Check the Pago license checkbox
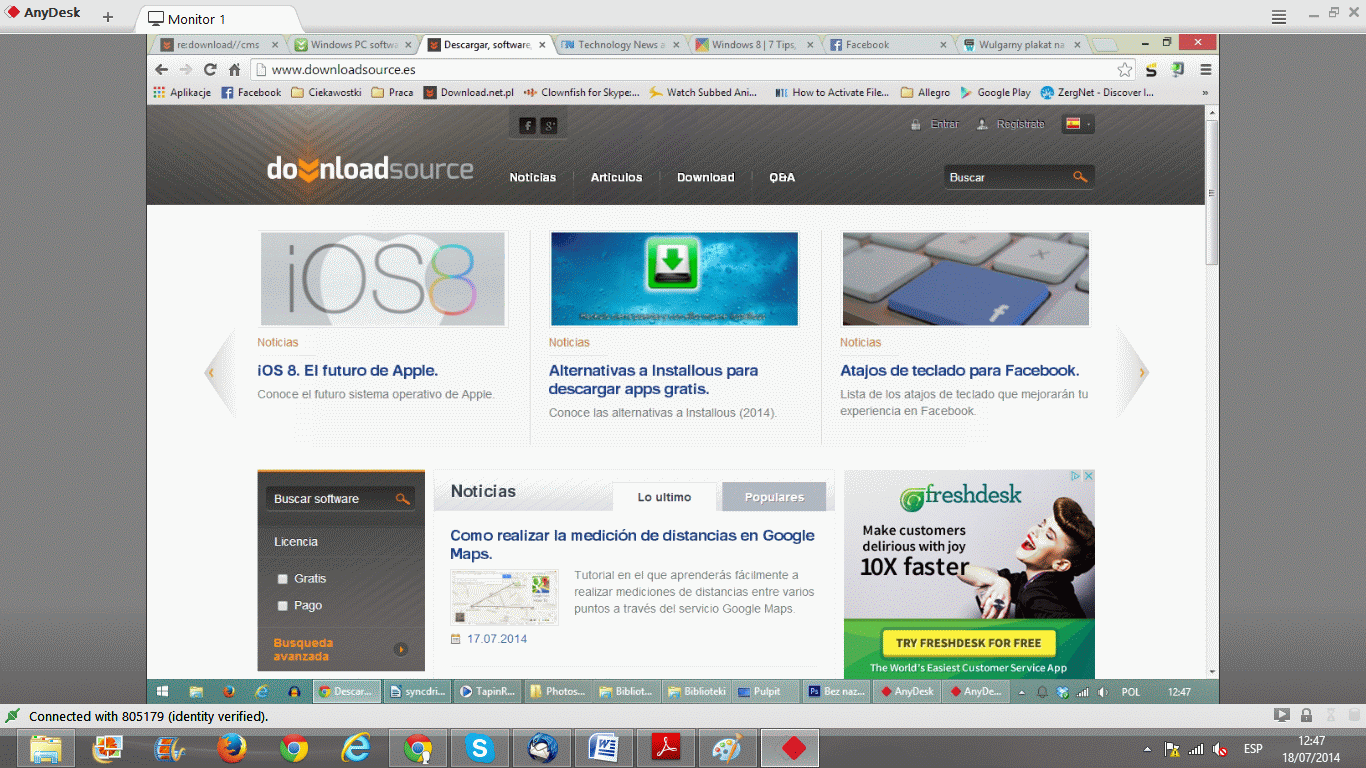The image size is (1366, 768). 283,606
